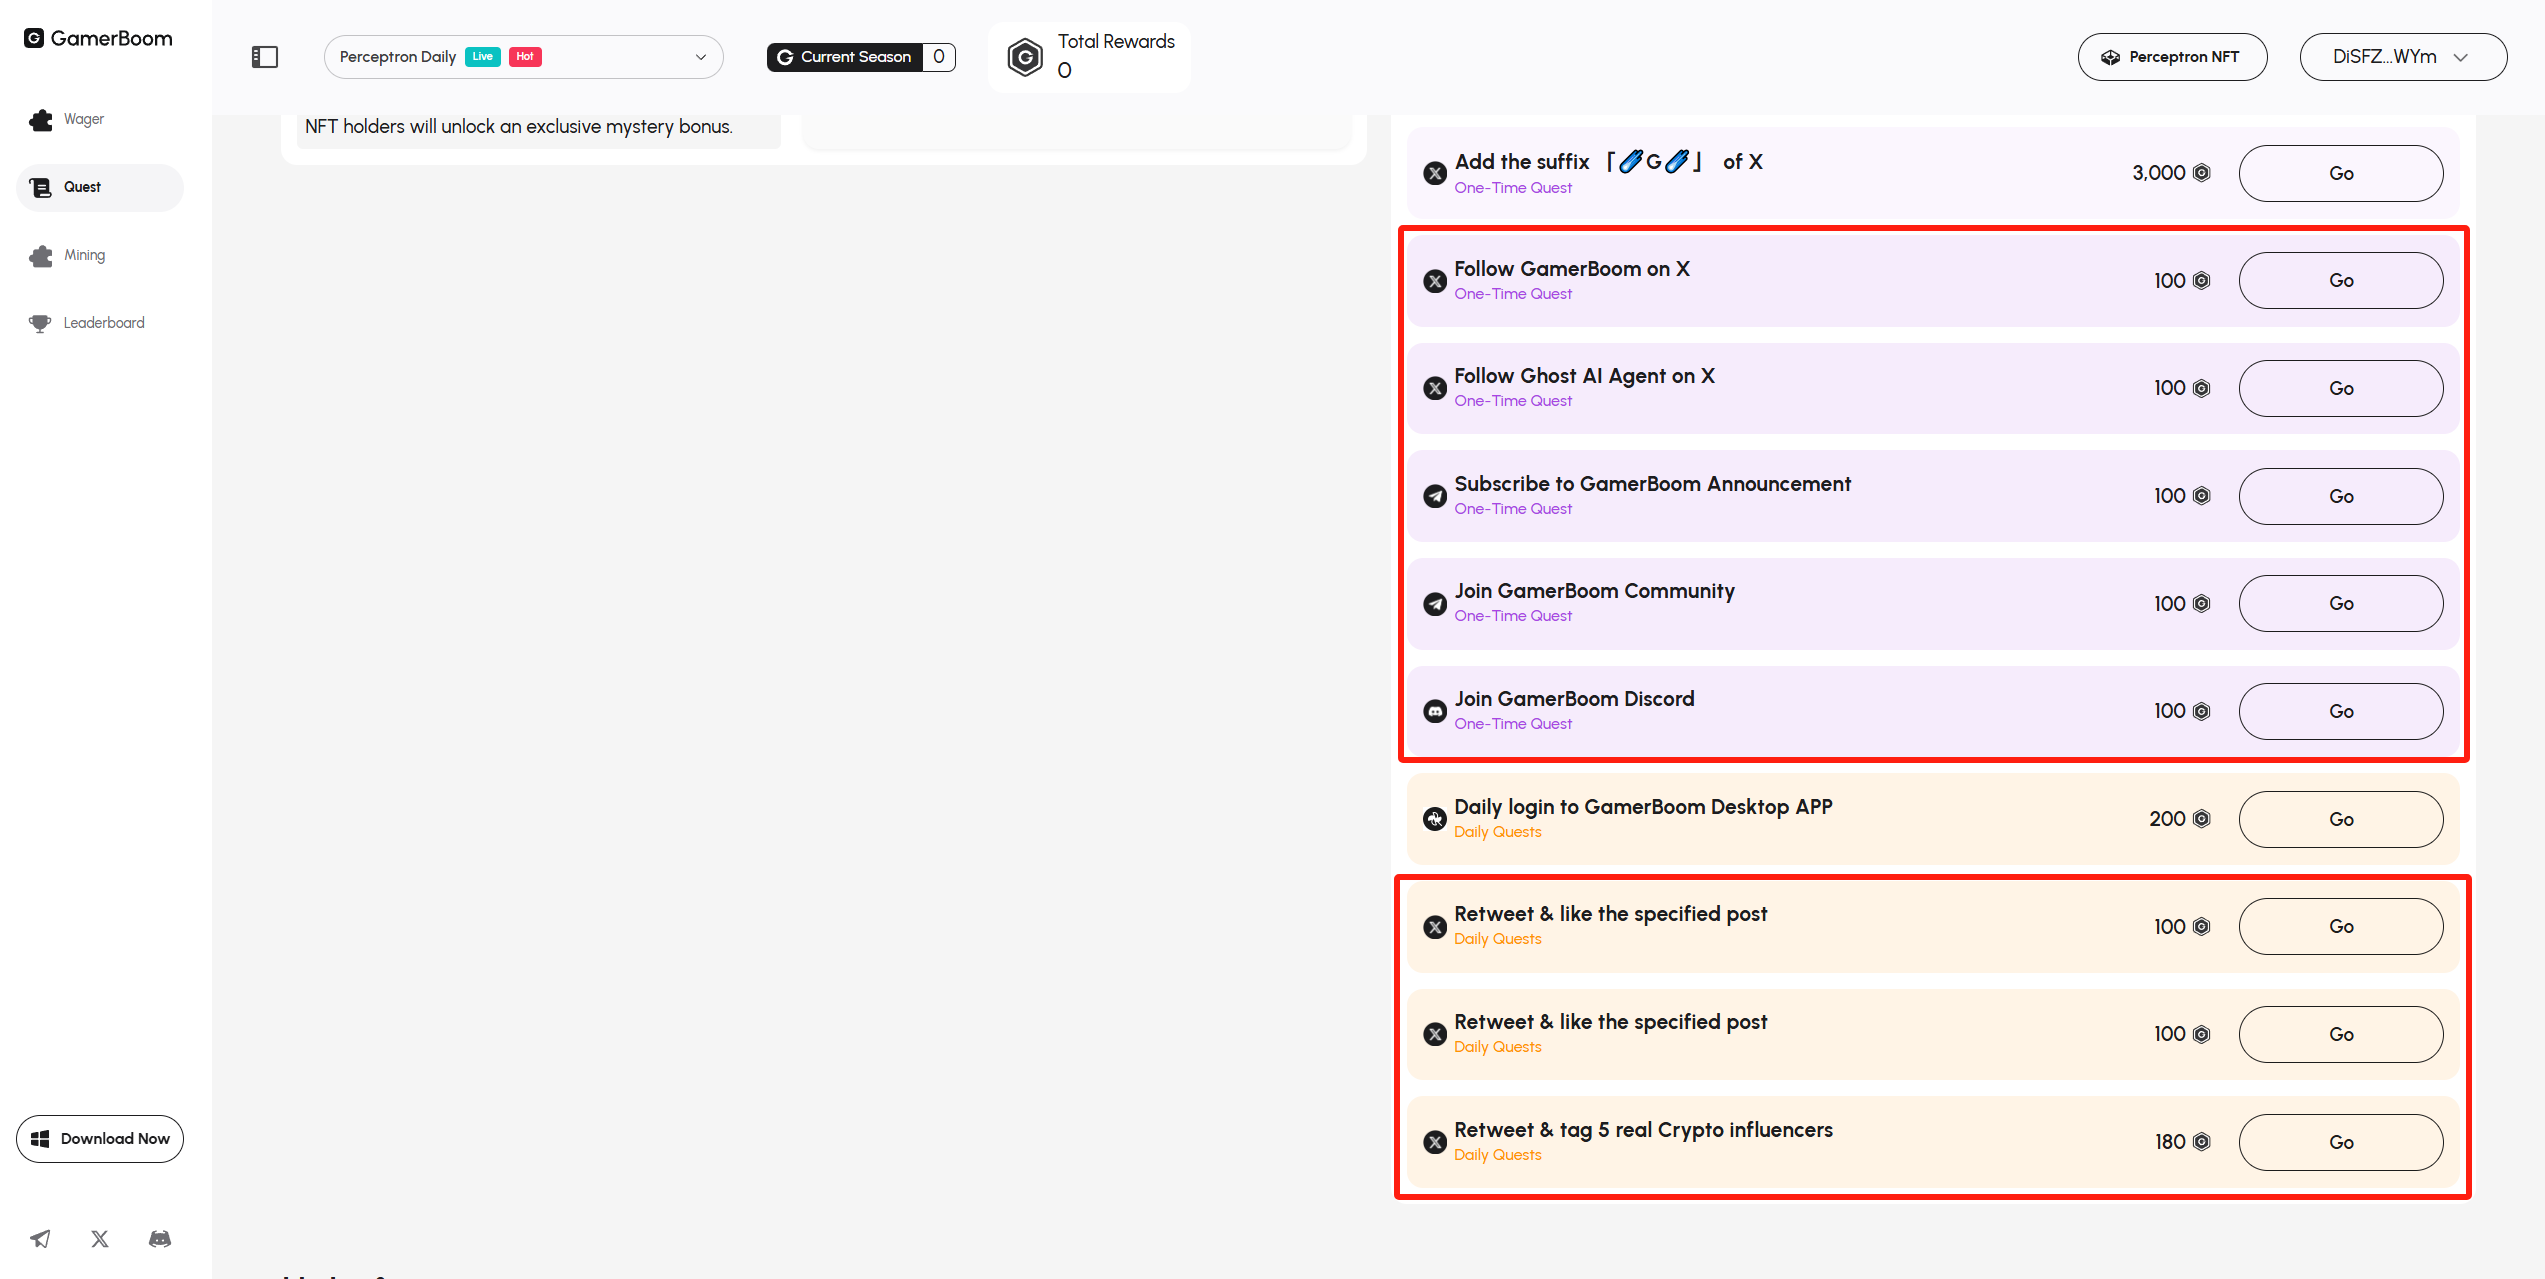Click the Quest scroll icon
This screenshot has width=2545, height=1279.
point(41,188)
